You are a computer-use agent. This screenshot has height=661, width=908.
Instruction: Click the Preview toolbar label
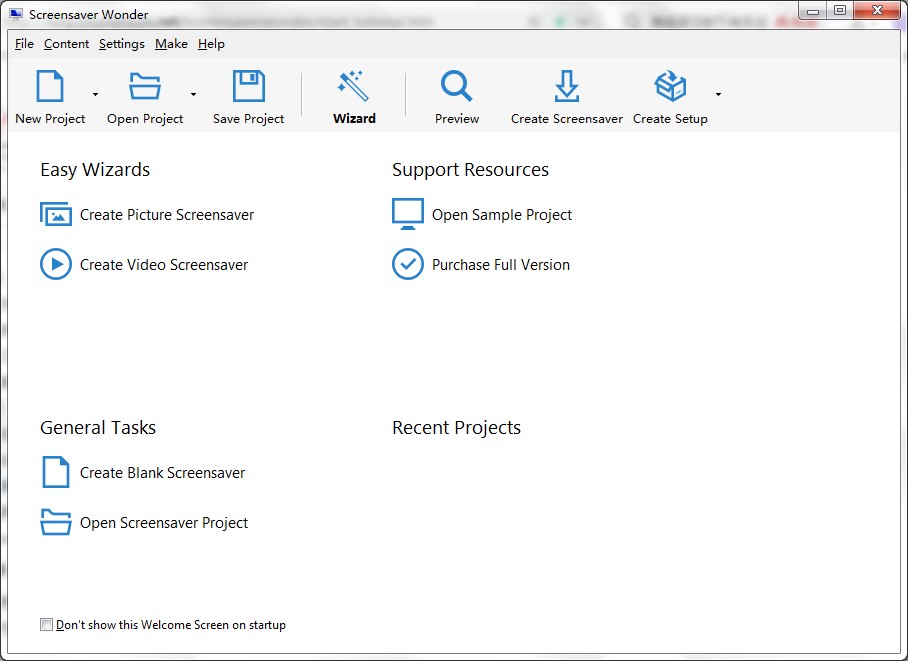tap(457, 119)
